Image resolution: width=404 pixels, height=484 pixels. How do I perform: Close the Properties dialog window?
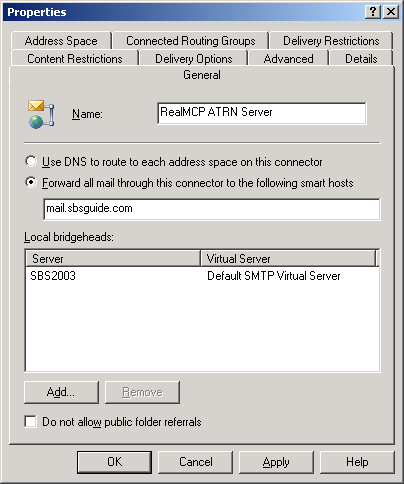tap(390, 12)
